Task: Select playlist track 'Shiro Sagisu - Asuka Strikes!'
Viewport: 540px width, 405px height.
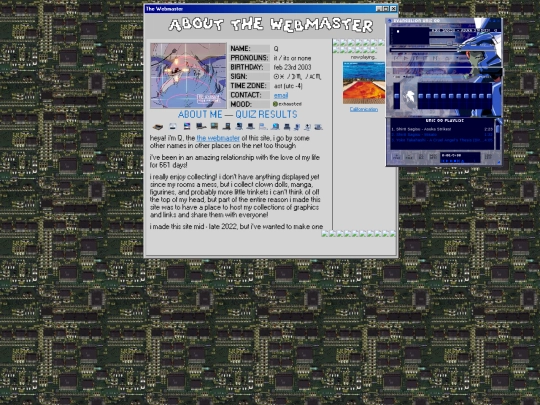Action: 442,129
